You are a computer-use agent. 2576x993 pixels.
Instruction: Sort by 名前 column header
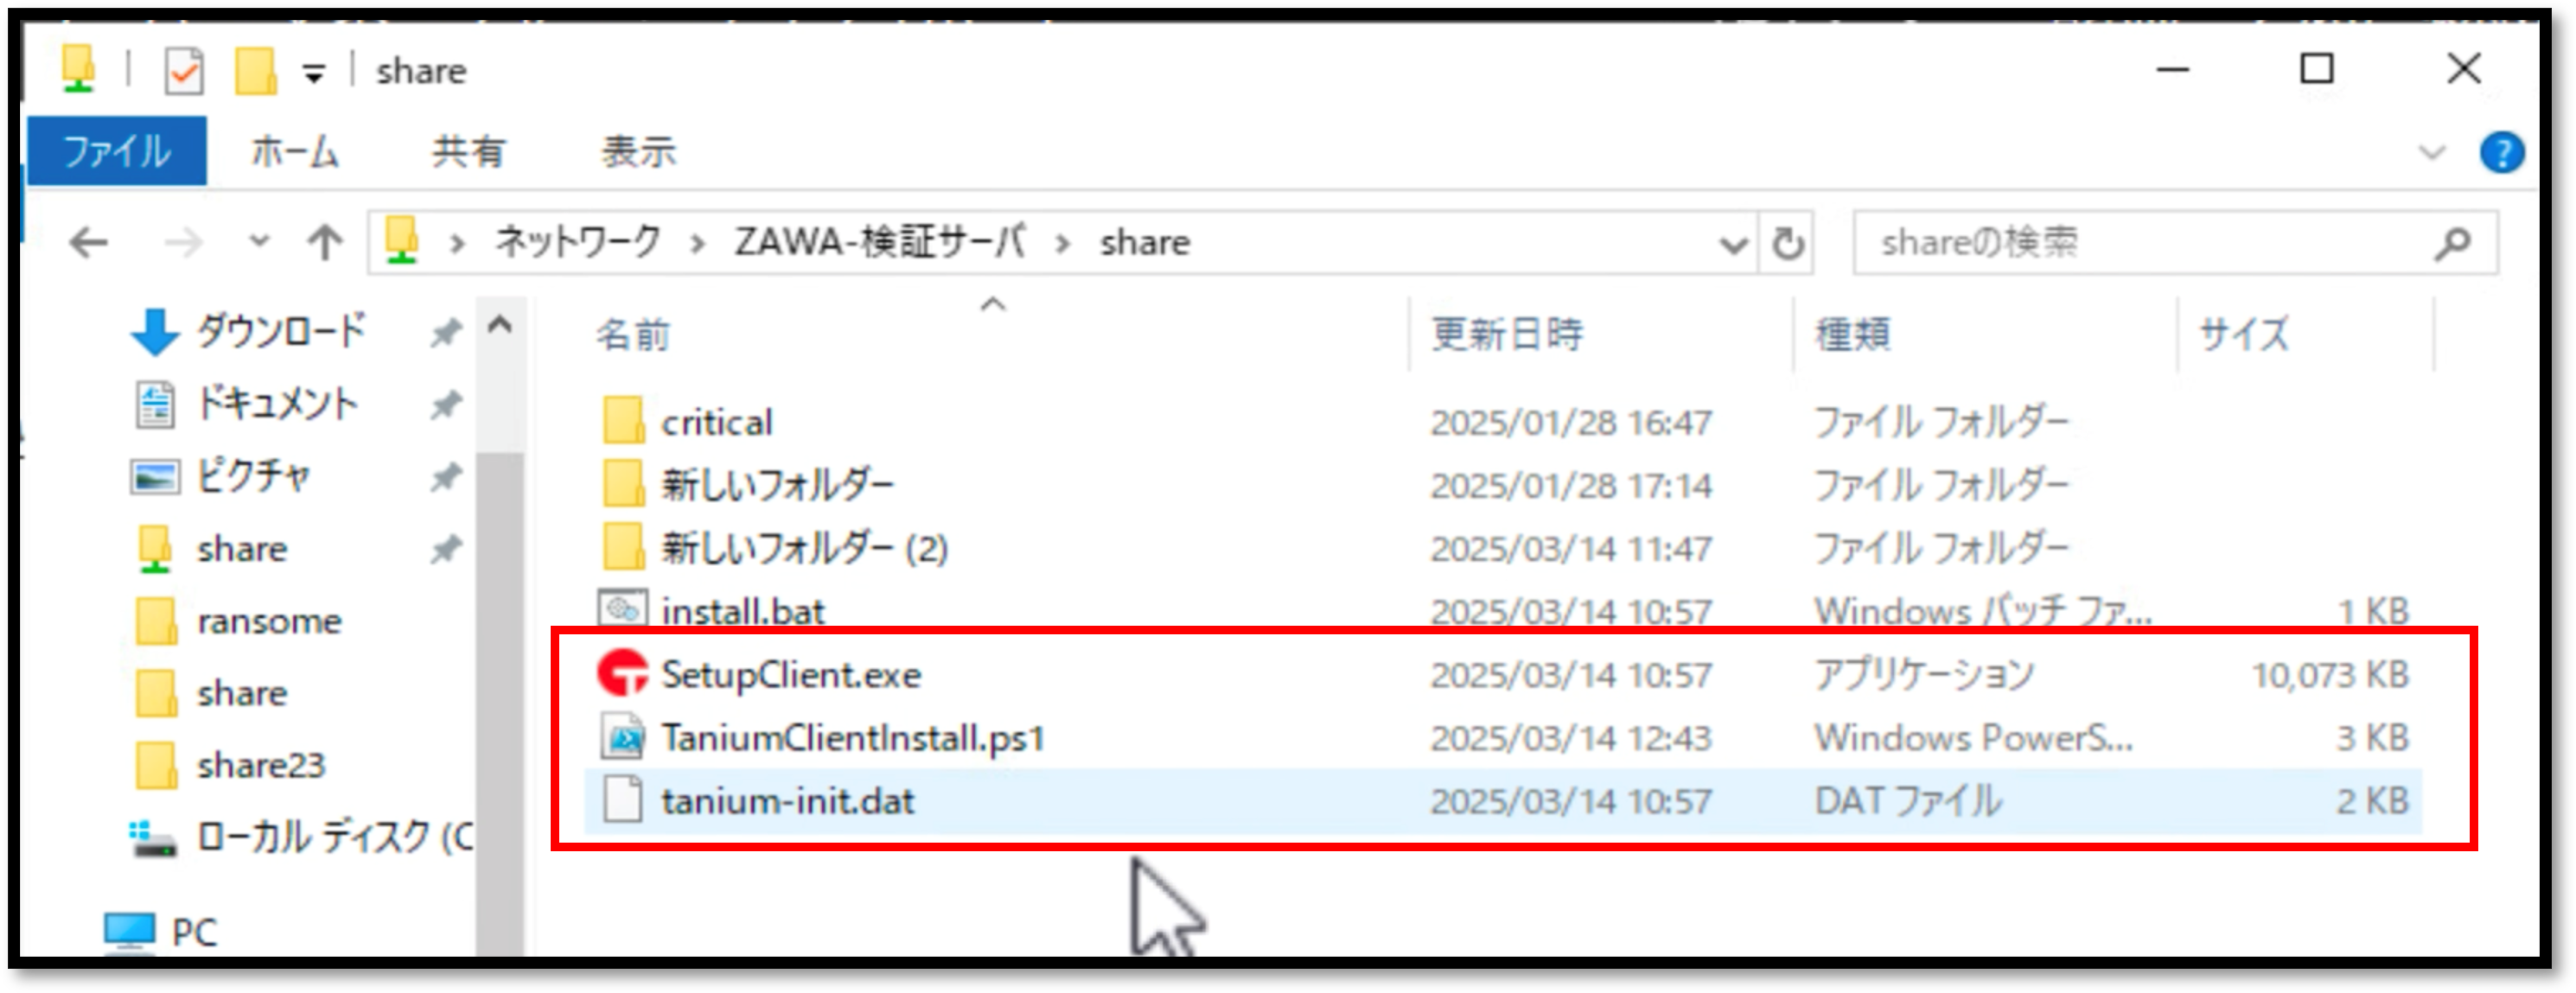click(632, 334)
